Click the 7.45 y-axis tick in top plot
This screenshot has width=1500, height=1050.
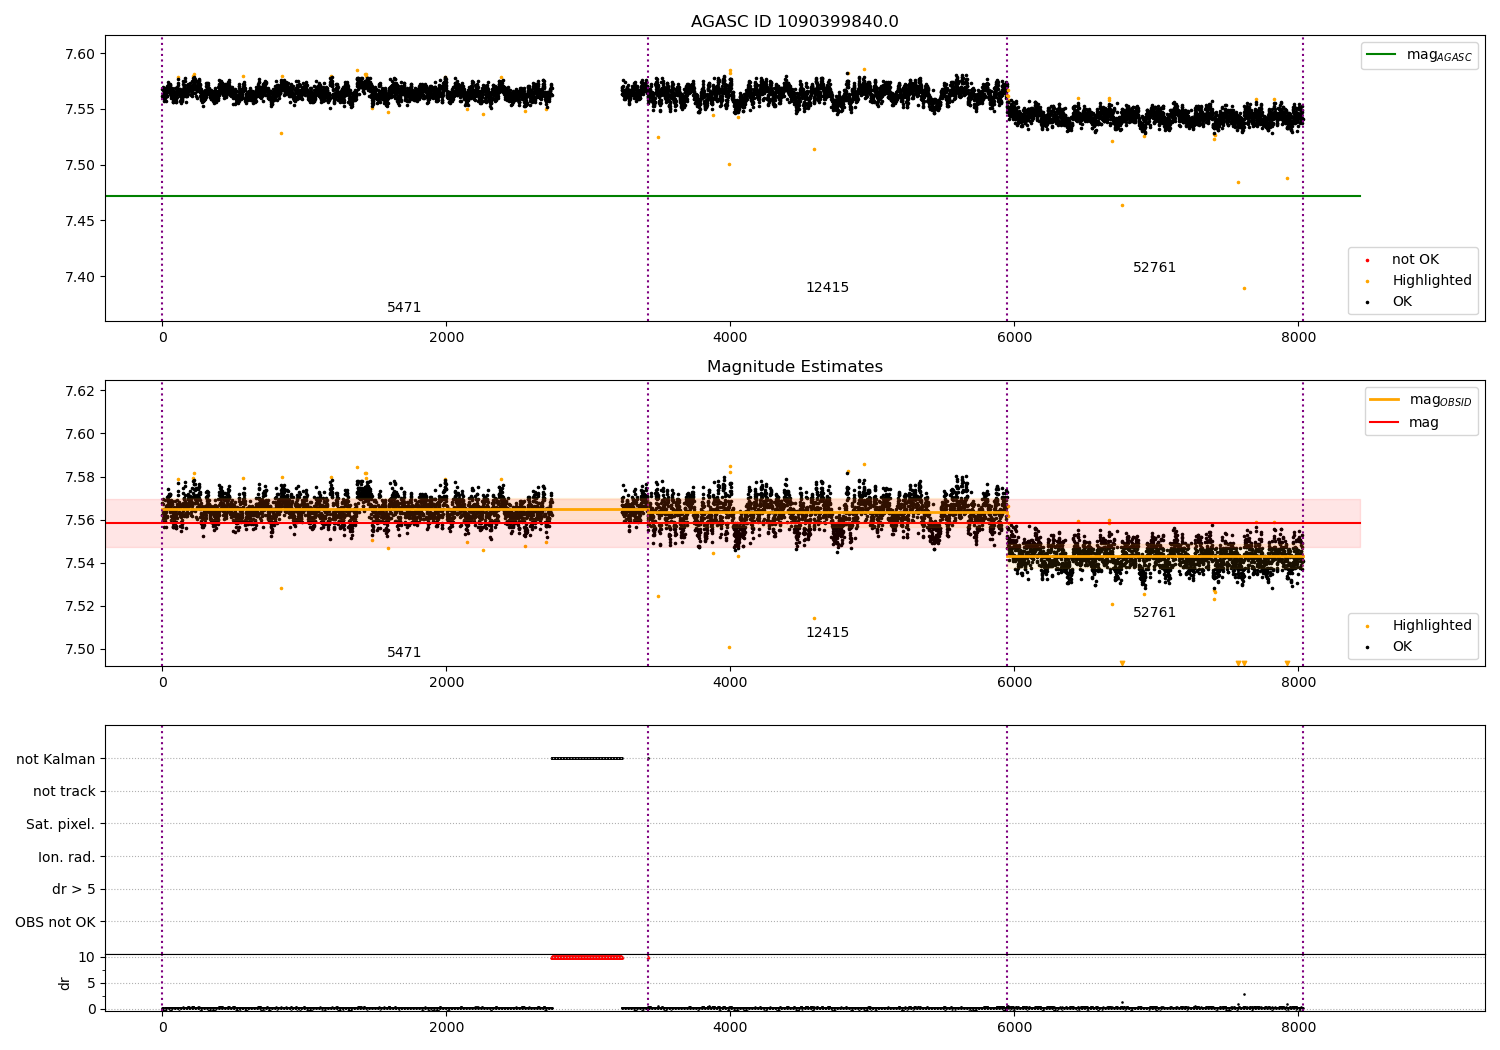(78, 221)
